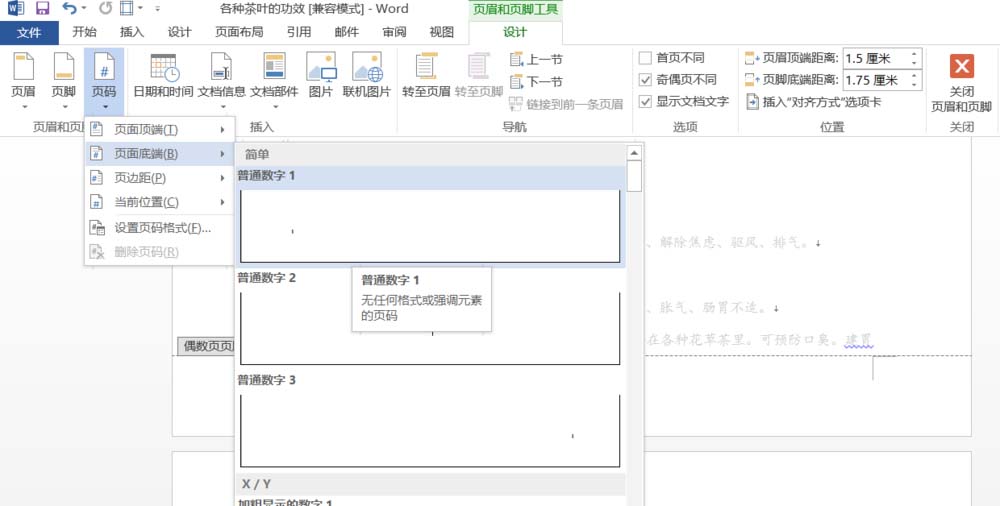This screenshot has height=506, width=1000.
Task: Go to Header (转至页眉)
Action: [x=426, y=76]
